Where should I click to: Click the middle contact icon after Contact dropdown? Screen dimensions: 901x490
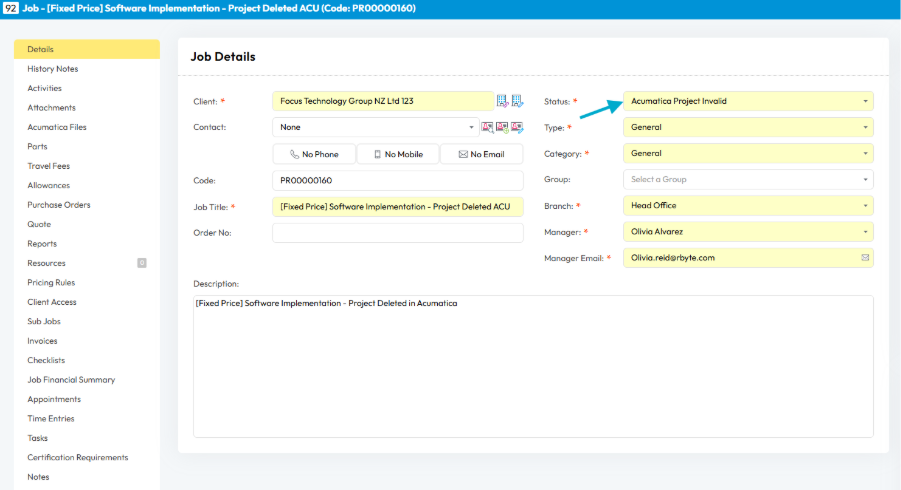click(x=502, y=127)
